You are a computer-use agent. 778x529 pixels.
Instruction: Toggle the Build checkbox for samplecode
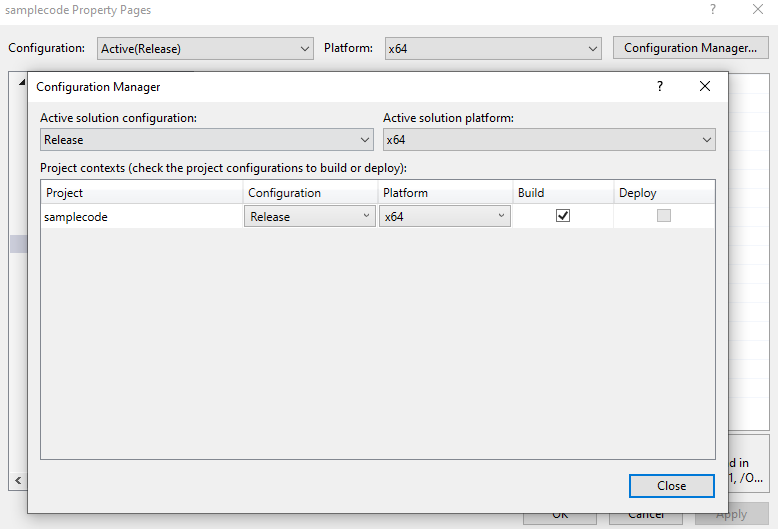pyautogui.click(x=563, y=216)
